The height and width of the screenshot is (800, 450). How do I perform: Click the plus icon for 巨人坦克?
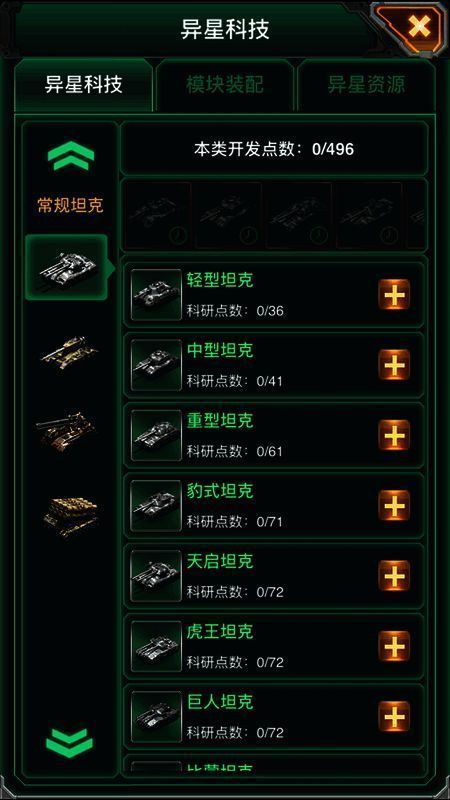pyautogui.click(x=394, y=717)
